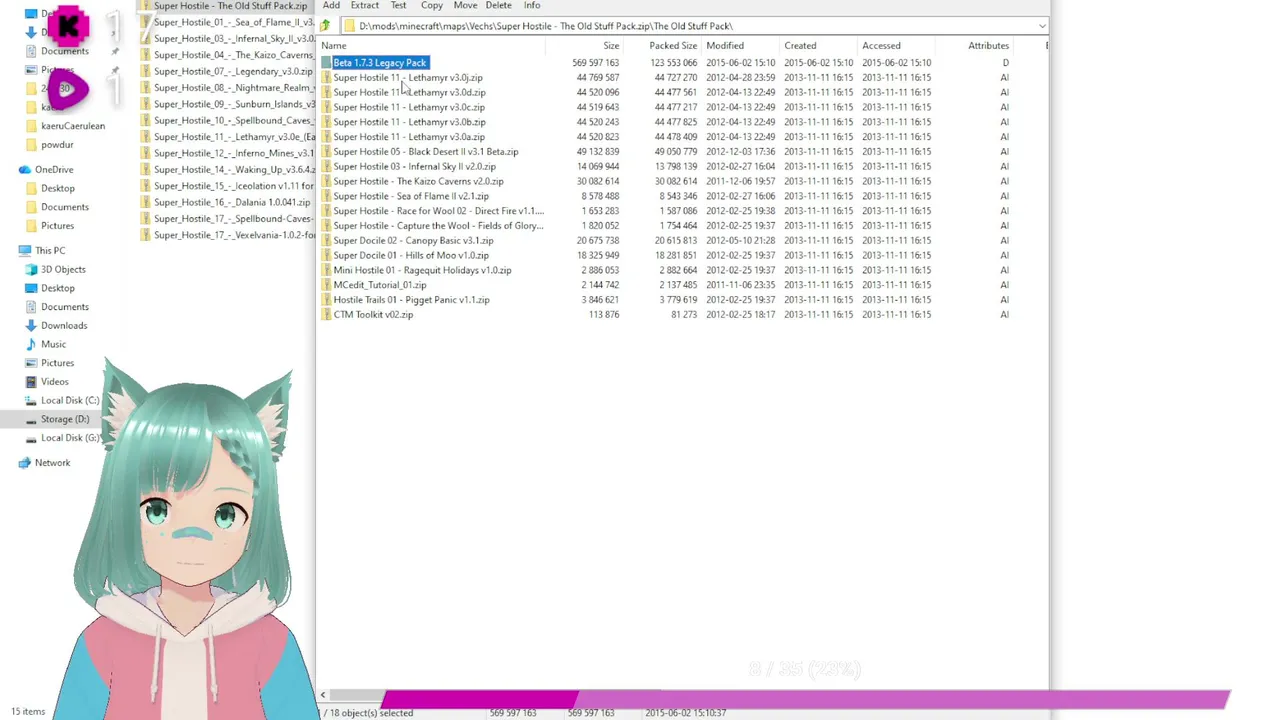This screenshot has width=1280, height=720.
Task: Click the zip icon of Super Docile 02 - Canopy Basic
Action: 326,241
